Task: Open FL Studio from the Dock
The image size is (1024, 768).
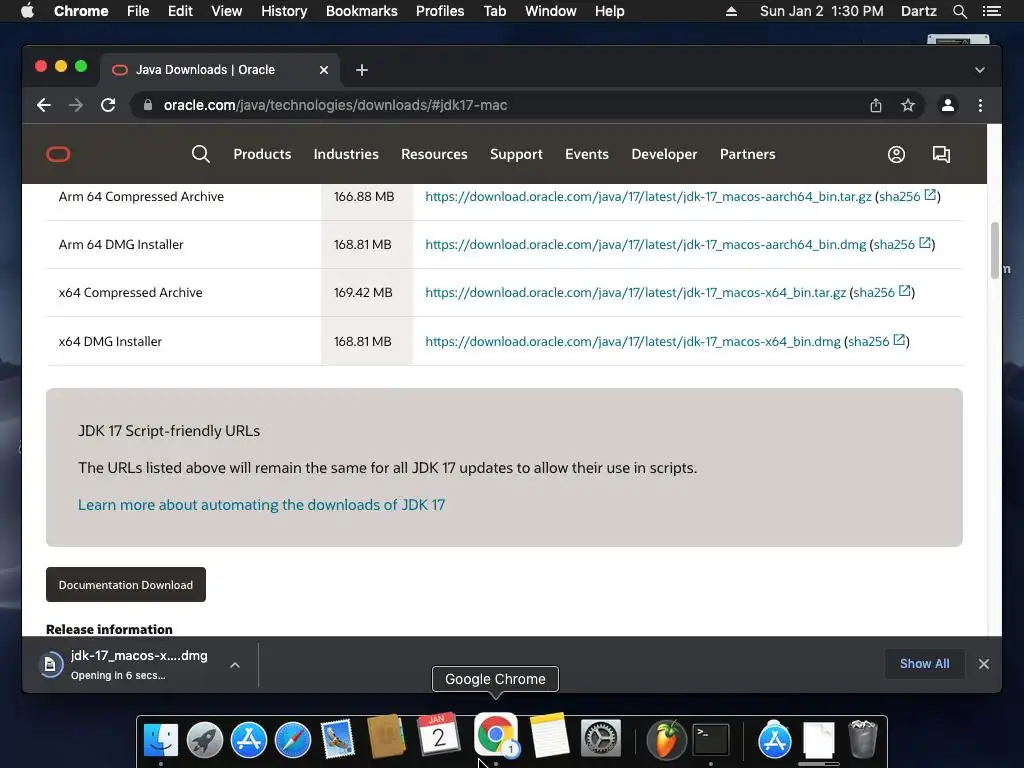Action: pyautogui.click(x=666, y=739)
